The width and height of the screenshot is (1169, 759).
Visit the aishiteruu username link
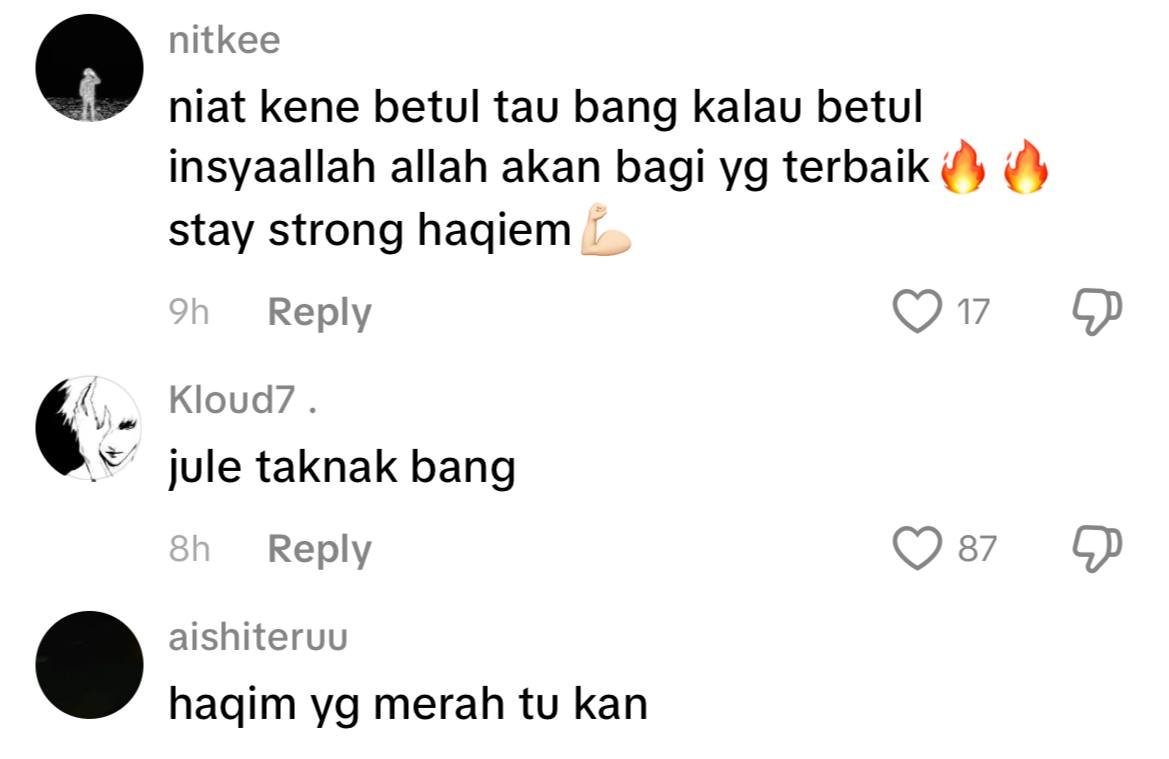(x=258, y=637)
